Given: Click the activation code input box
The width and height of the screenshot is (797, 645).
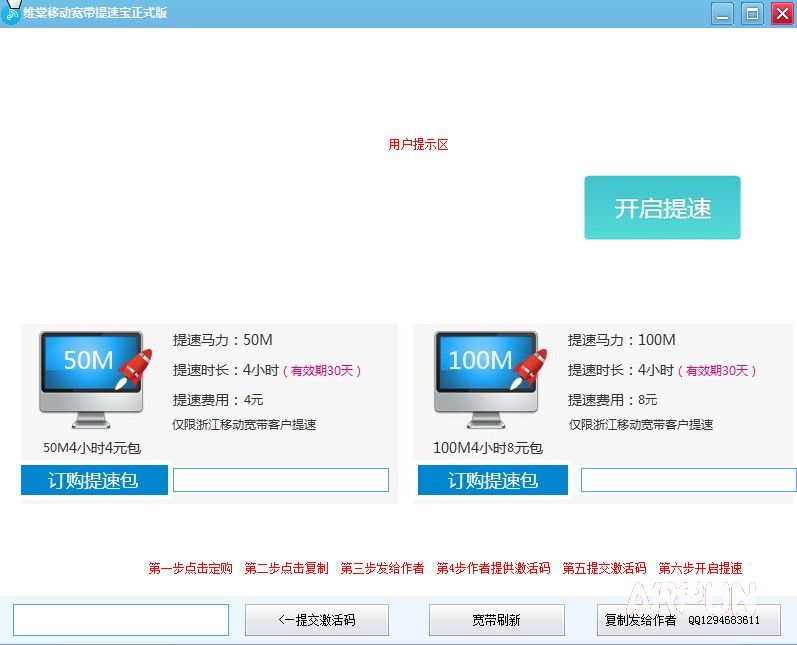Looking at the screenshot, I should coord(121,620).
